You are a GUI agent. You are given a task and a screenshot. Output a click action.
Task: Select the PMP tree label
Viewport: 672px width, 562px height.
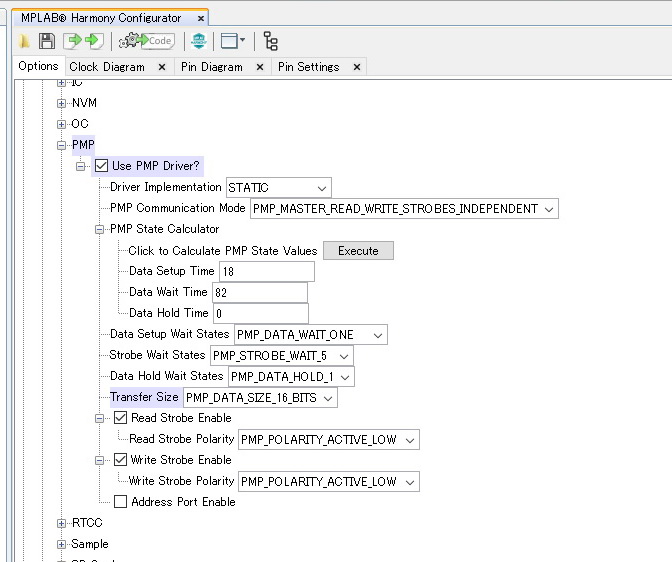pyautogui.click(x=83, y=145)
